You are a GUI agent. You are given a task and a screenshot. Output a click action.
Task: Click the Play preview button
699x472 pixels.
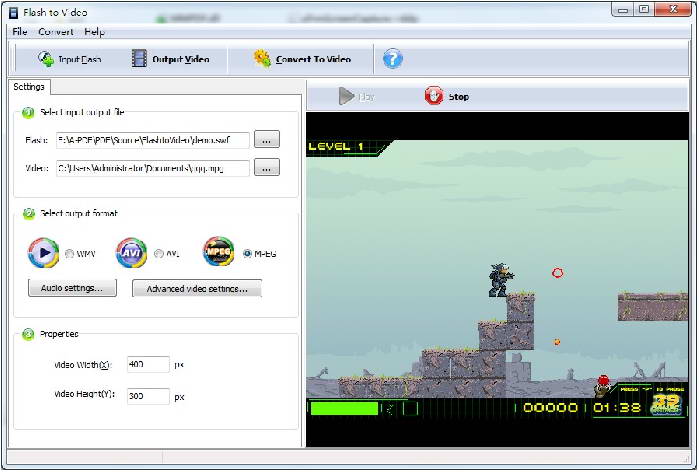click(356, 96)
